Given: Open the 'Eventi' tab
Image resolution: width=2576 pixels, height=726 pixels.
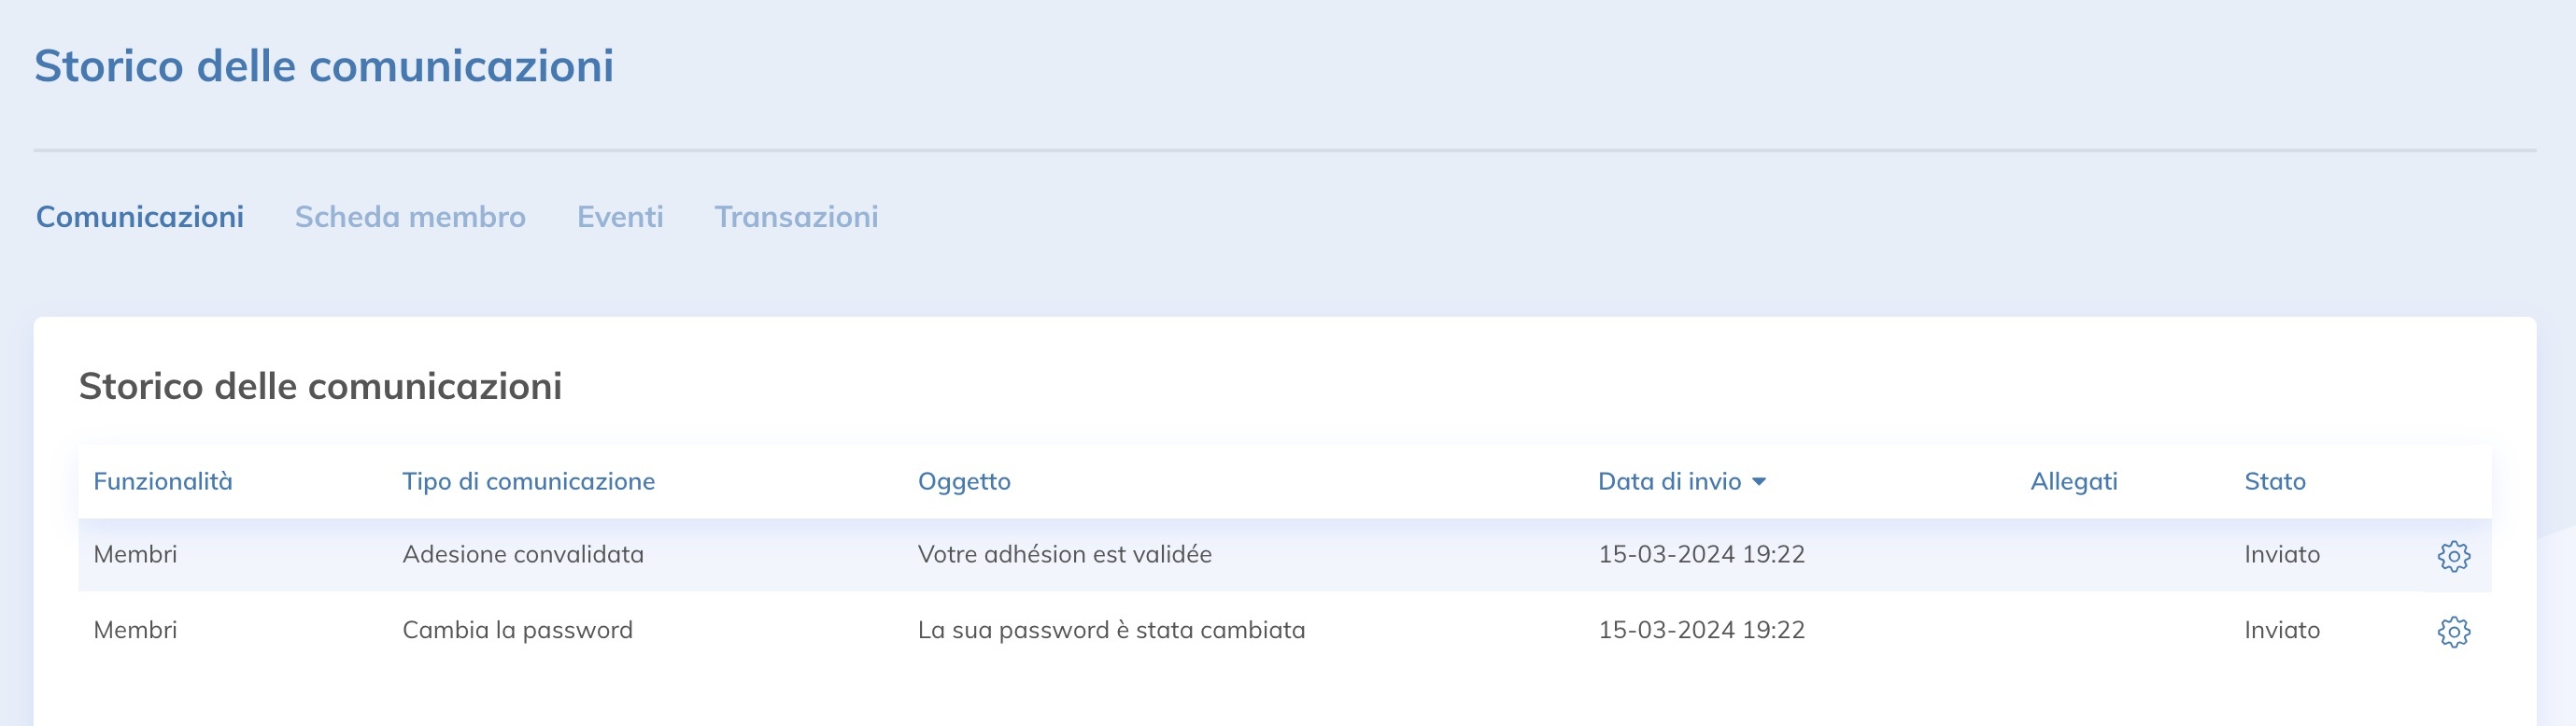Looking at the screenshot, I should pyautogui.click(x=621, y=216).
